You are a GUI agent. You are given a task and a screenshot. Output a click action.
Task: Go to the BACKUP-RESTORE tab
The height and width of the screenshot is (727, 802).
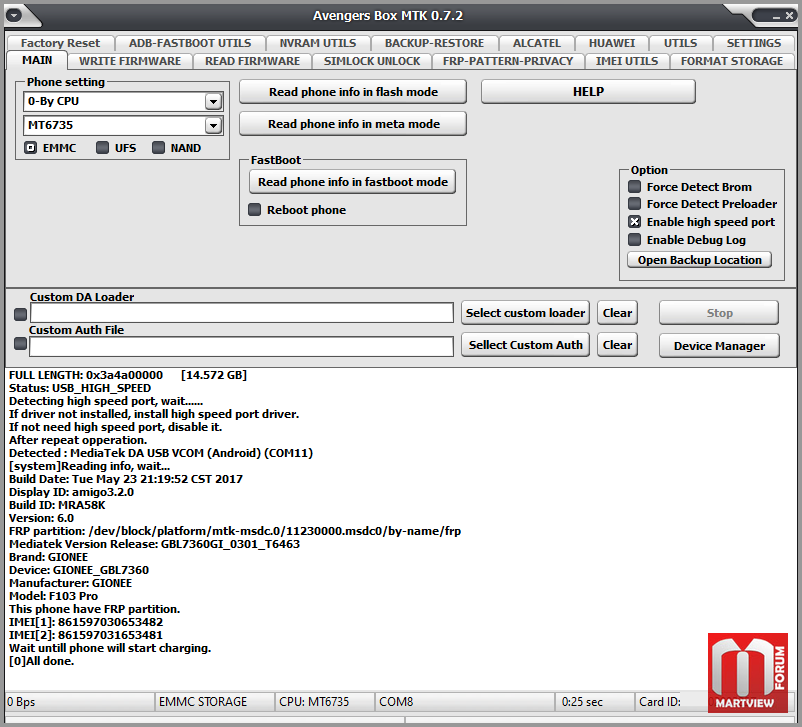click(434, 43)
